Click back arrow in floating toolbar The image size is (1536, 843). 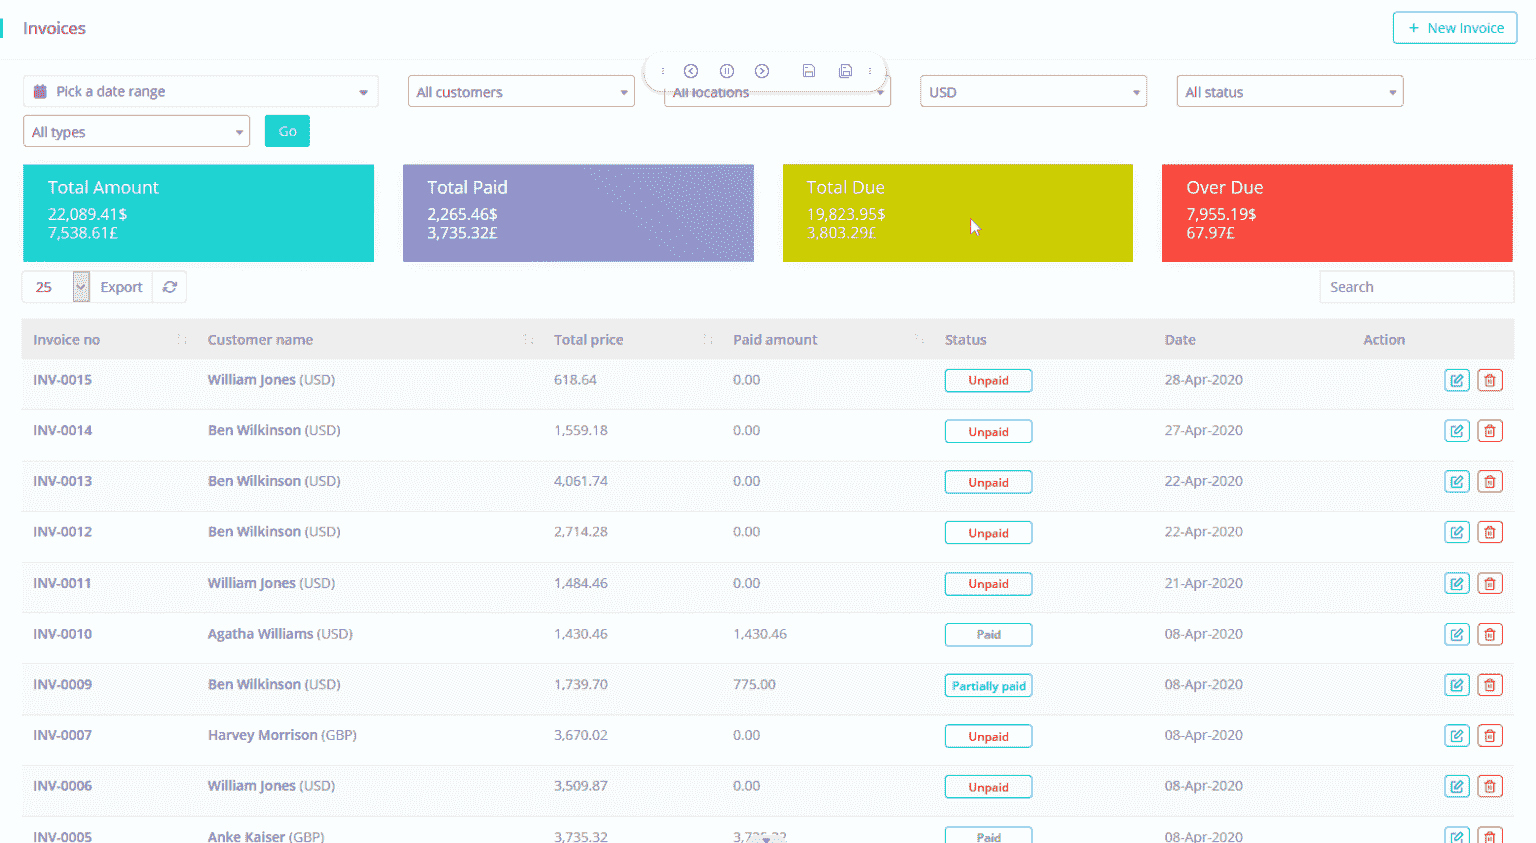[x=691, y=71]
